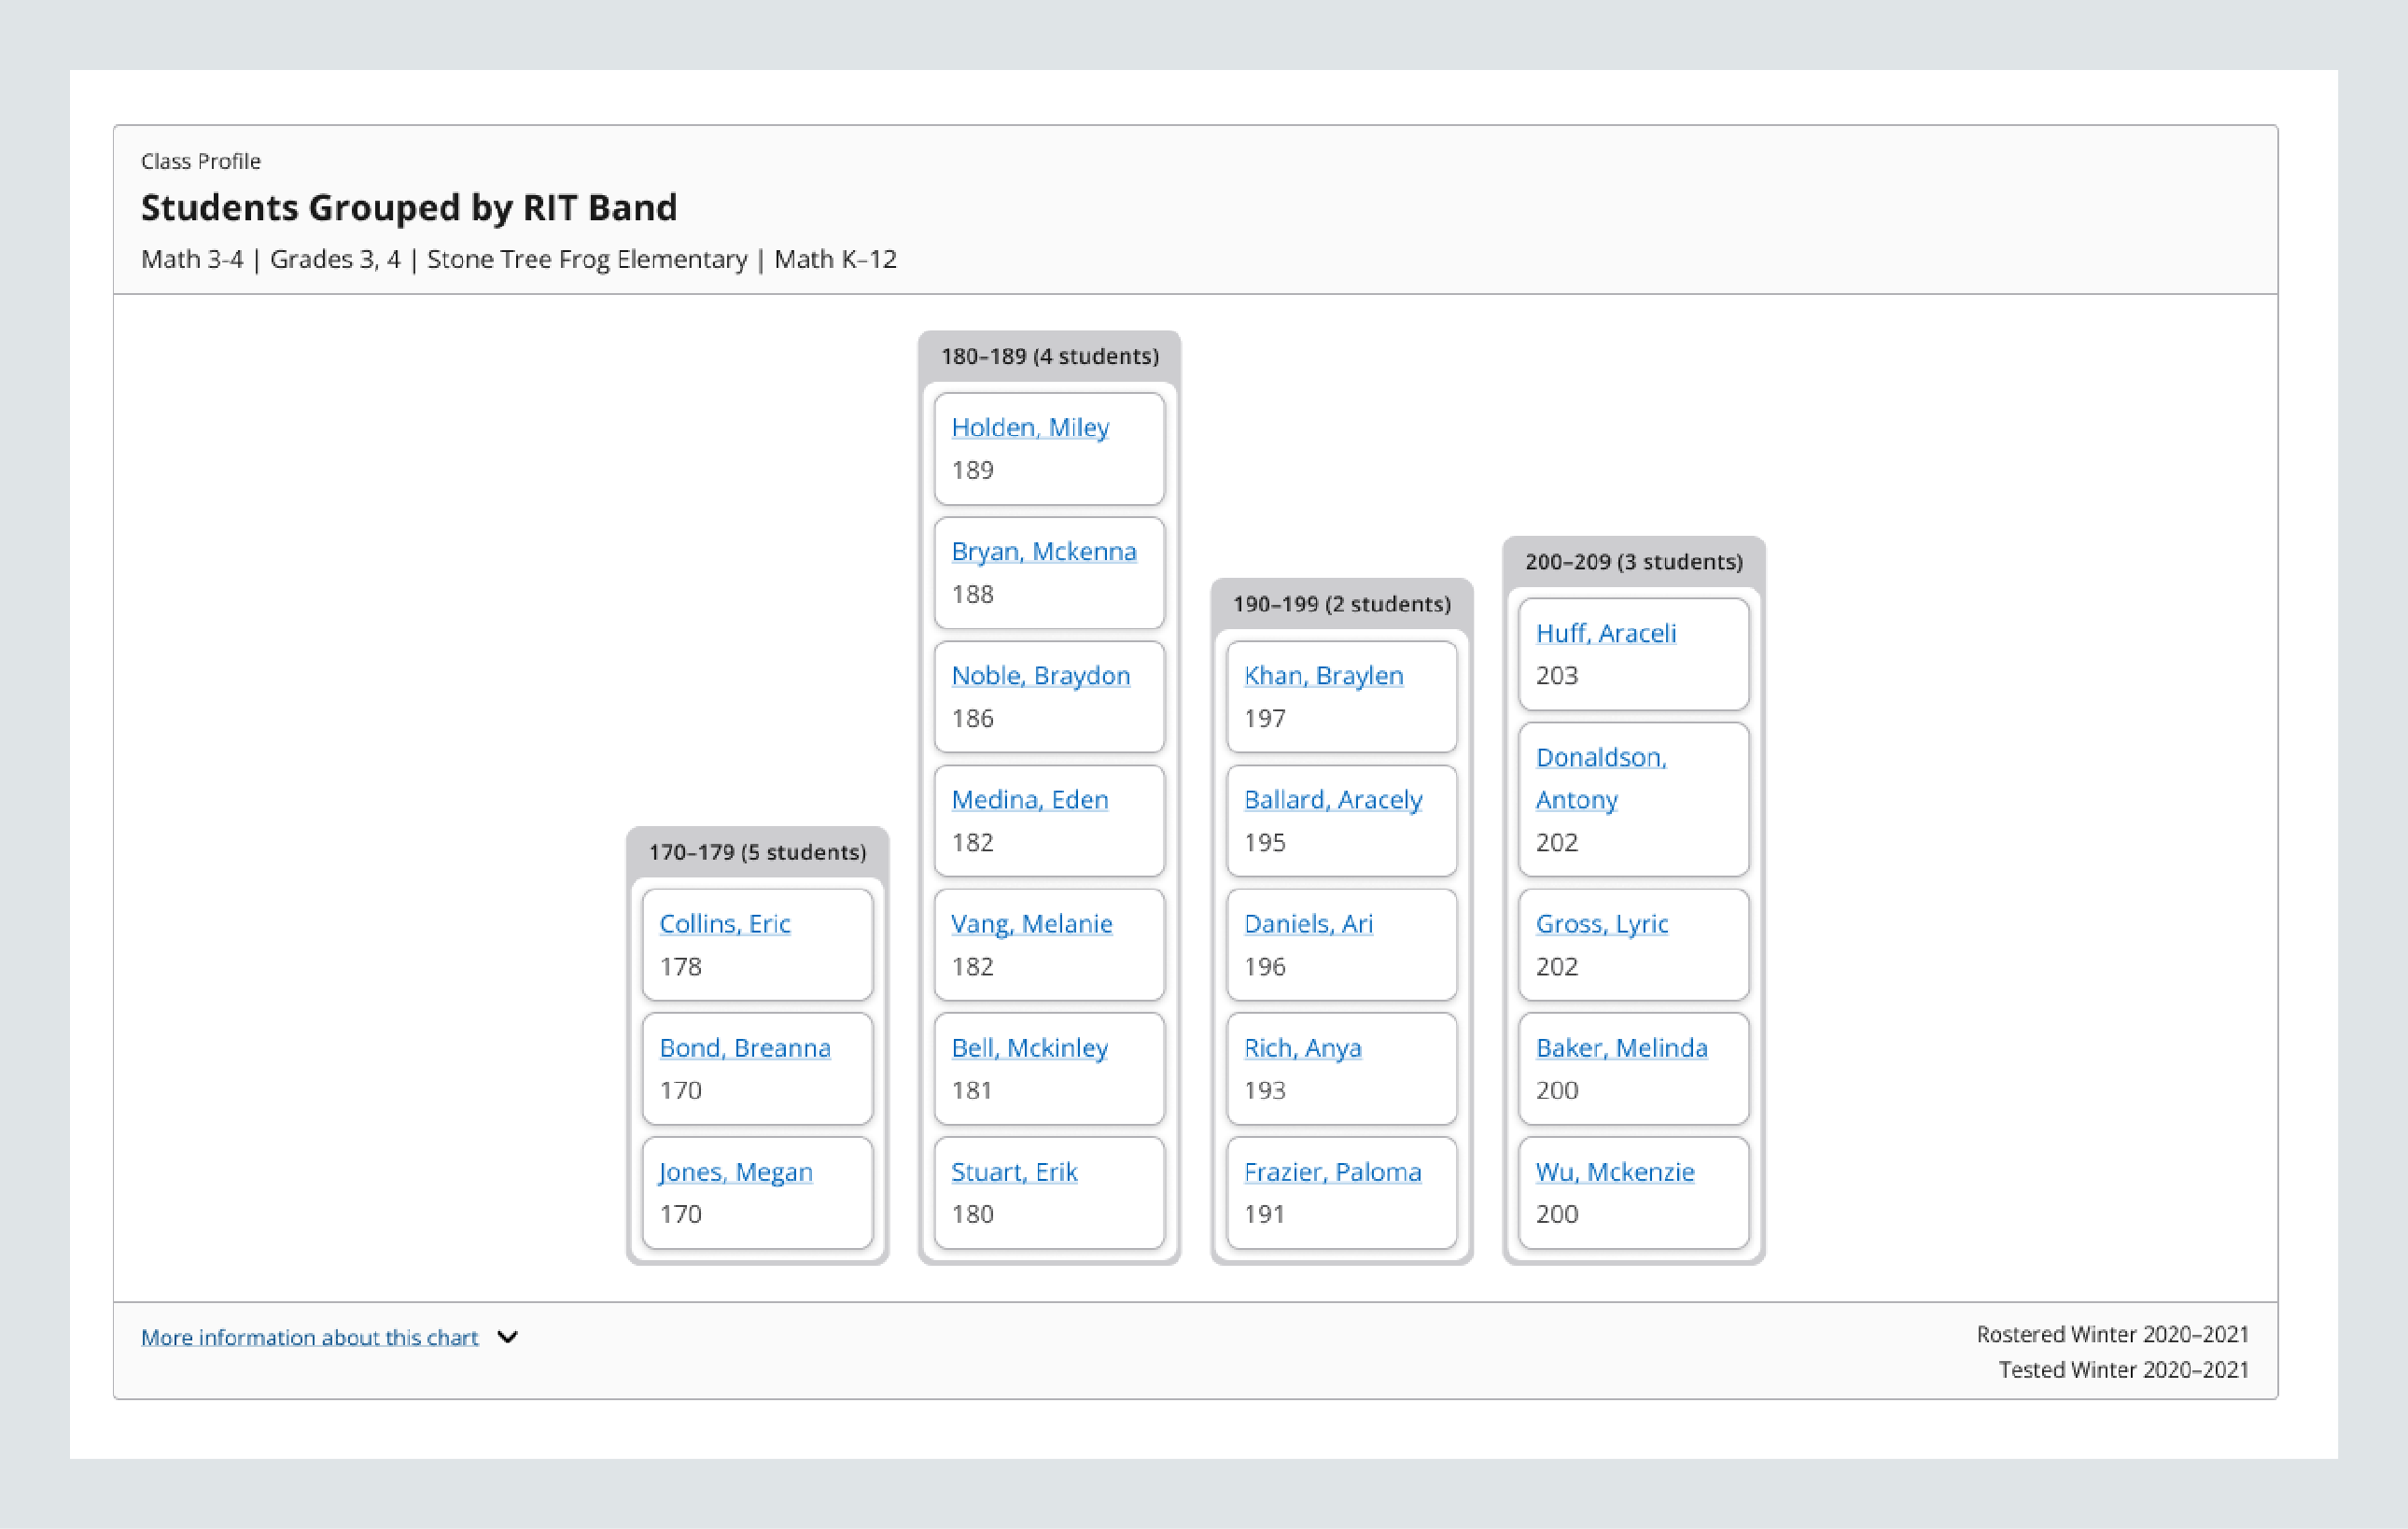
Task: Open Medina, Eden profile link
Action: (x=1029, y=799)
